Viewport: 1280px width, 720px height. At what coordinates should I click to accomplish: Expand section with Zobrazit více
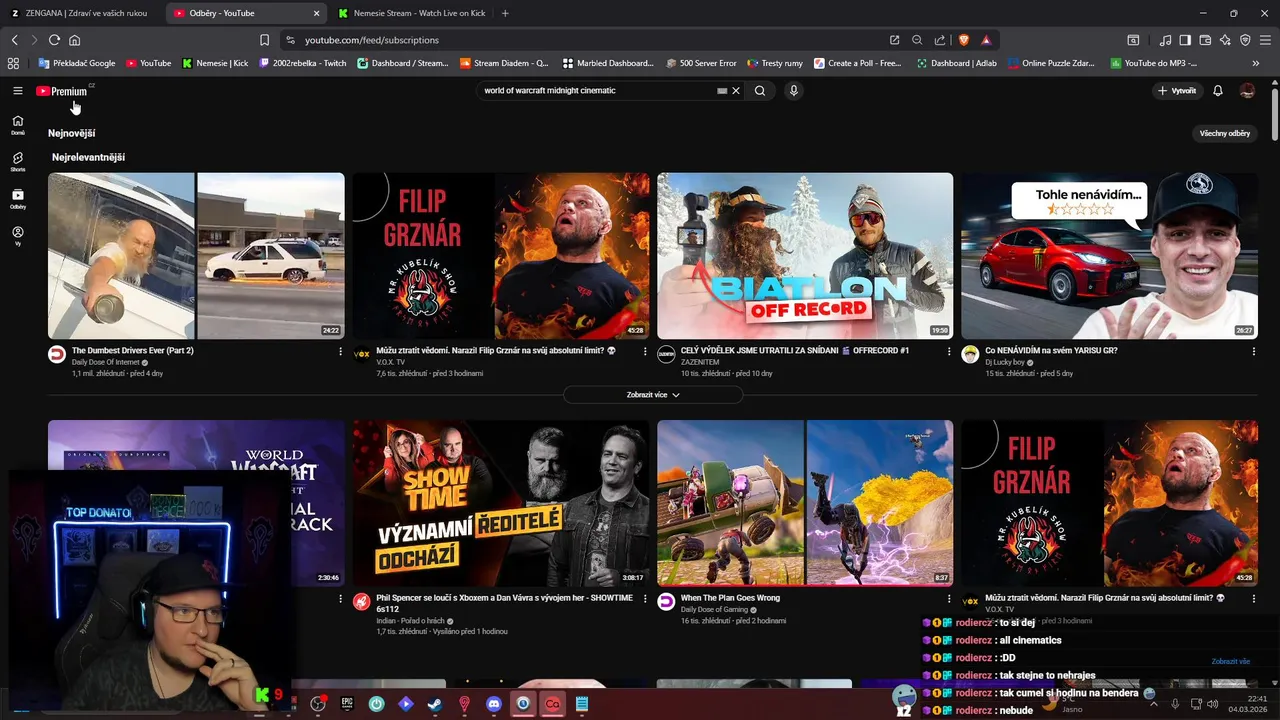pyautogui.click(x=653, y=395)
